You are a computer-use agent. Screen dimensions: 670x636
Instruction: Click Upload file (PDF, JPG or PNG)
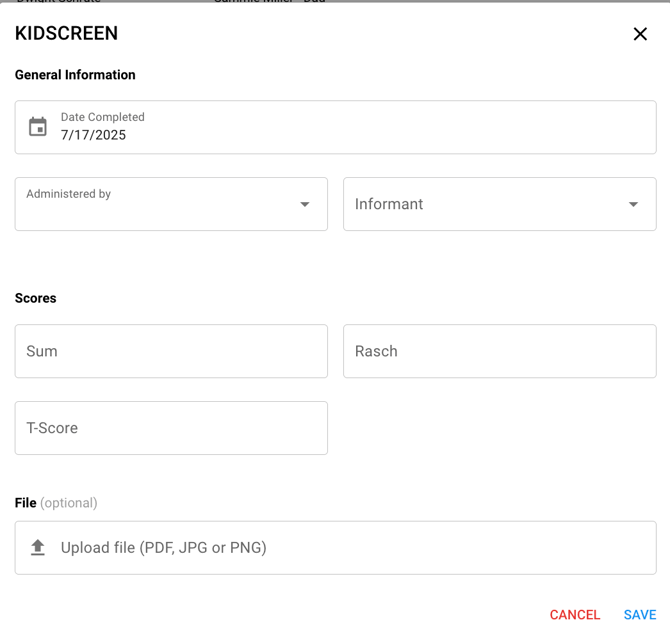coord(164,548)
